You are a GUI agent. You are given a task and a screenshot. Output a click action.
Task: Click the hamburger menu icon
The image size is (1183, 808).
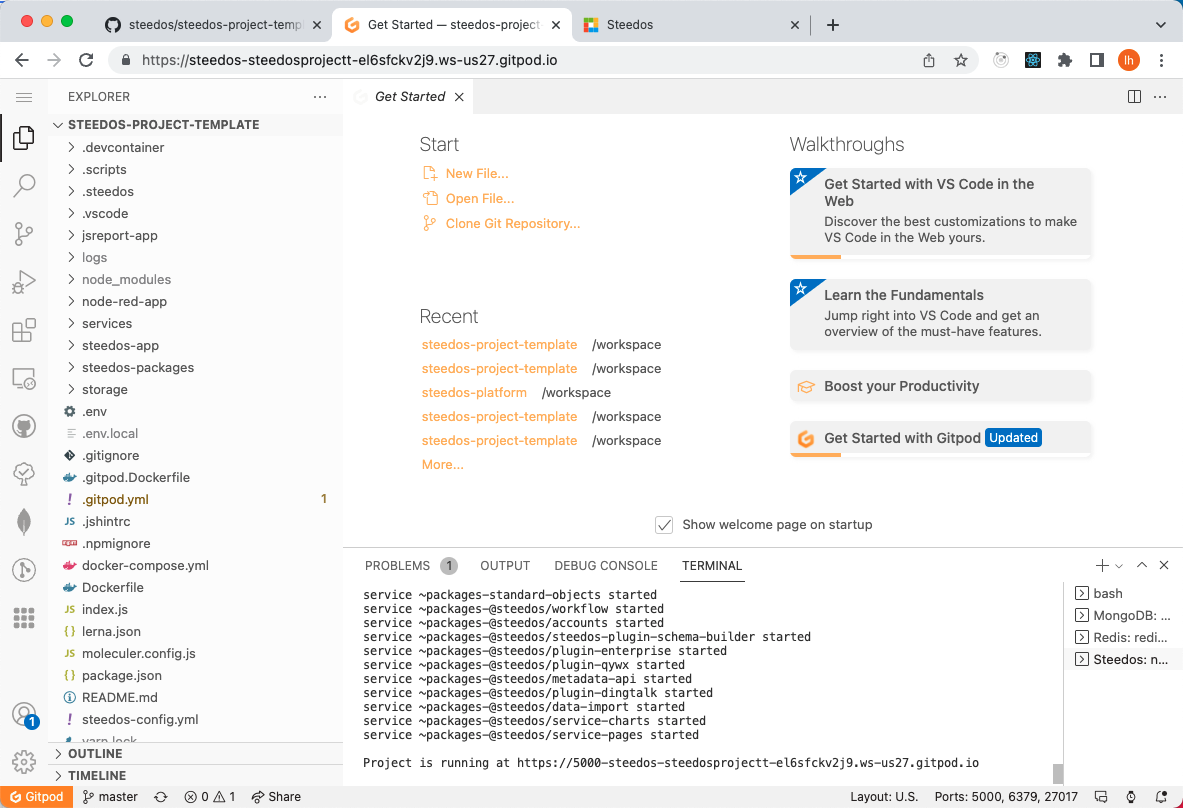point(23,97)
